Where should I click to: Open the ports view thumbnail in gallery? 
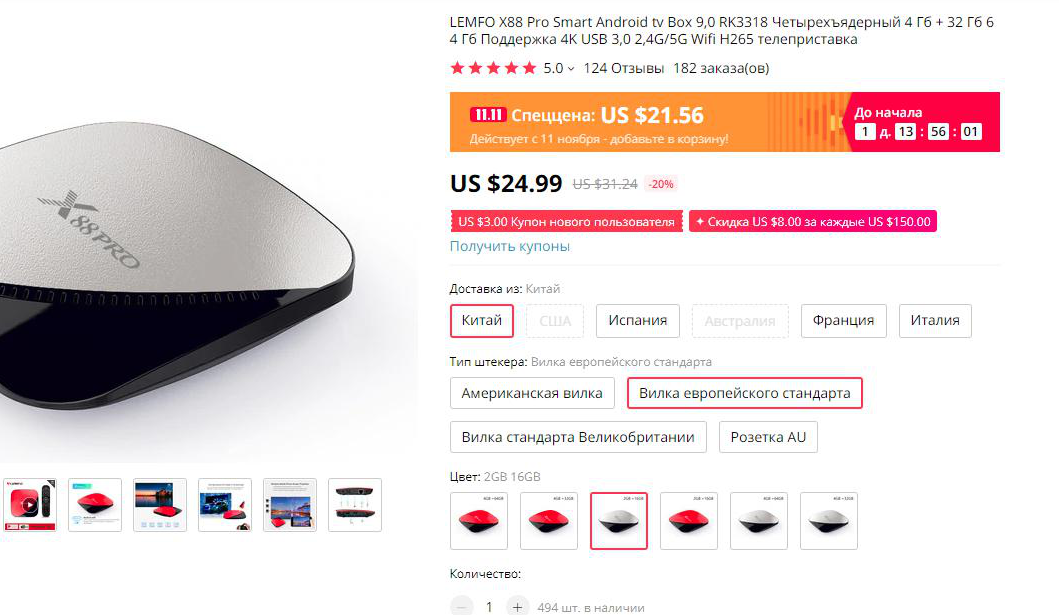coord(355,505)
